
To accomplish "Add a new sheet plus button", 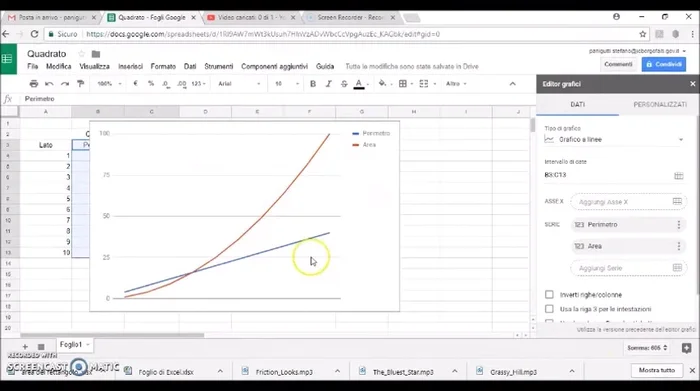I will pyautogui.click(x=25, y=346).
